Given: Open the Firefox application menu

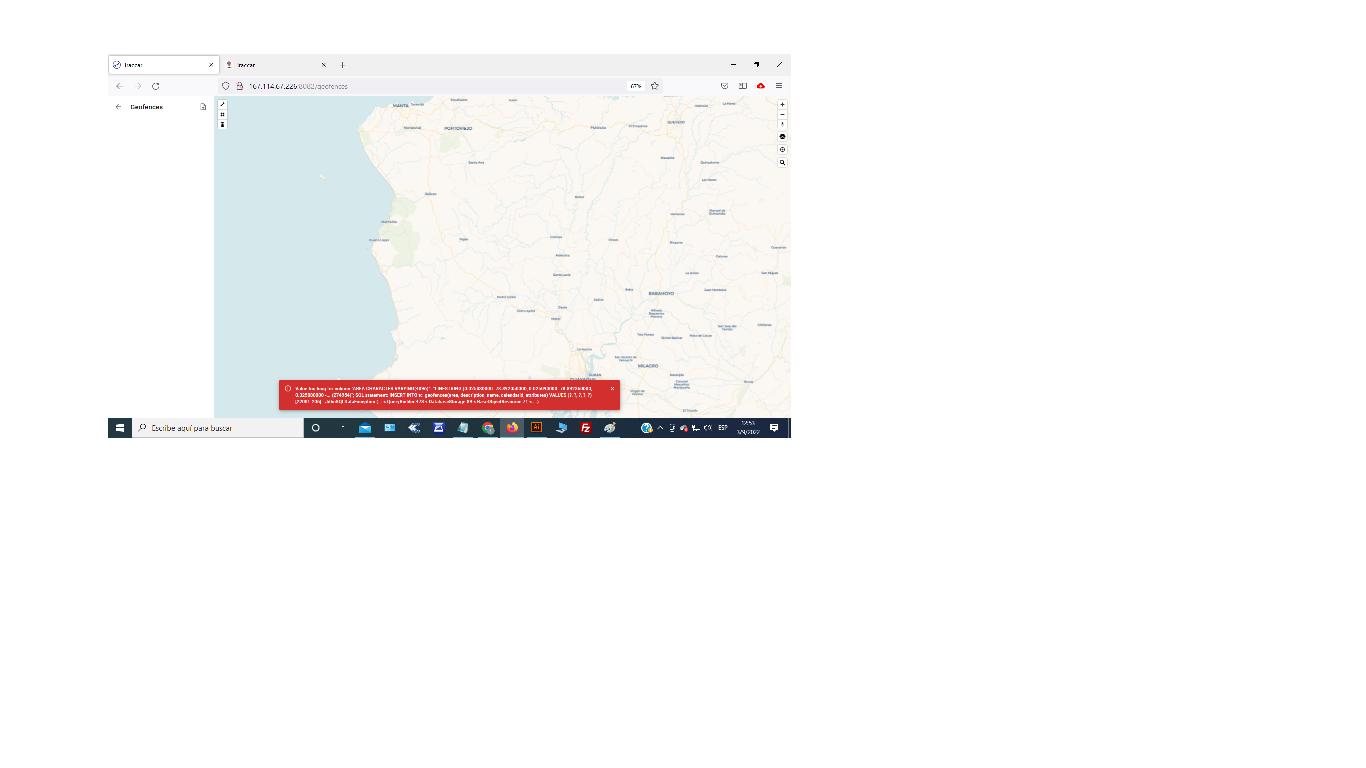Looking at the screenshot, I should tap(779, 86).
